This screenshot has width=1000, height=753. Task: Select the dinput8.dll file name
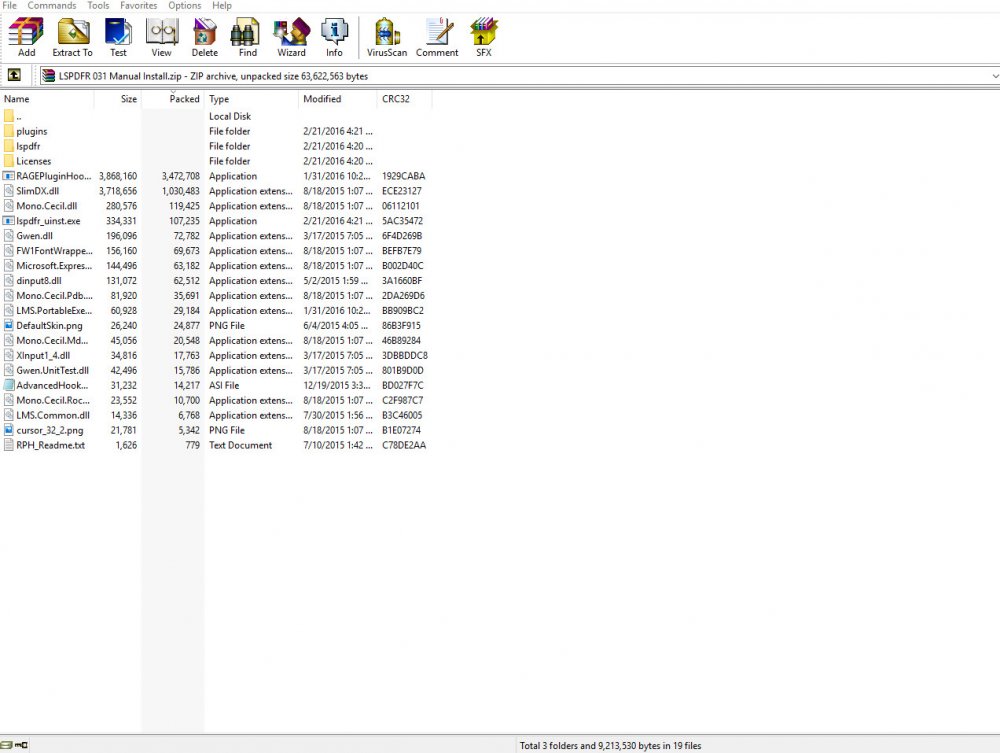(39, 281)
